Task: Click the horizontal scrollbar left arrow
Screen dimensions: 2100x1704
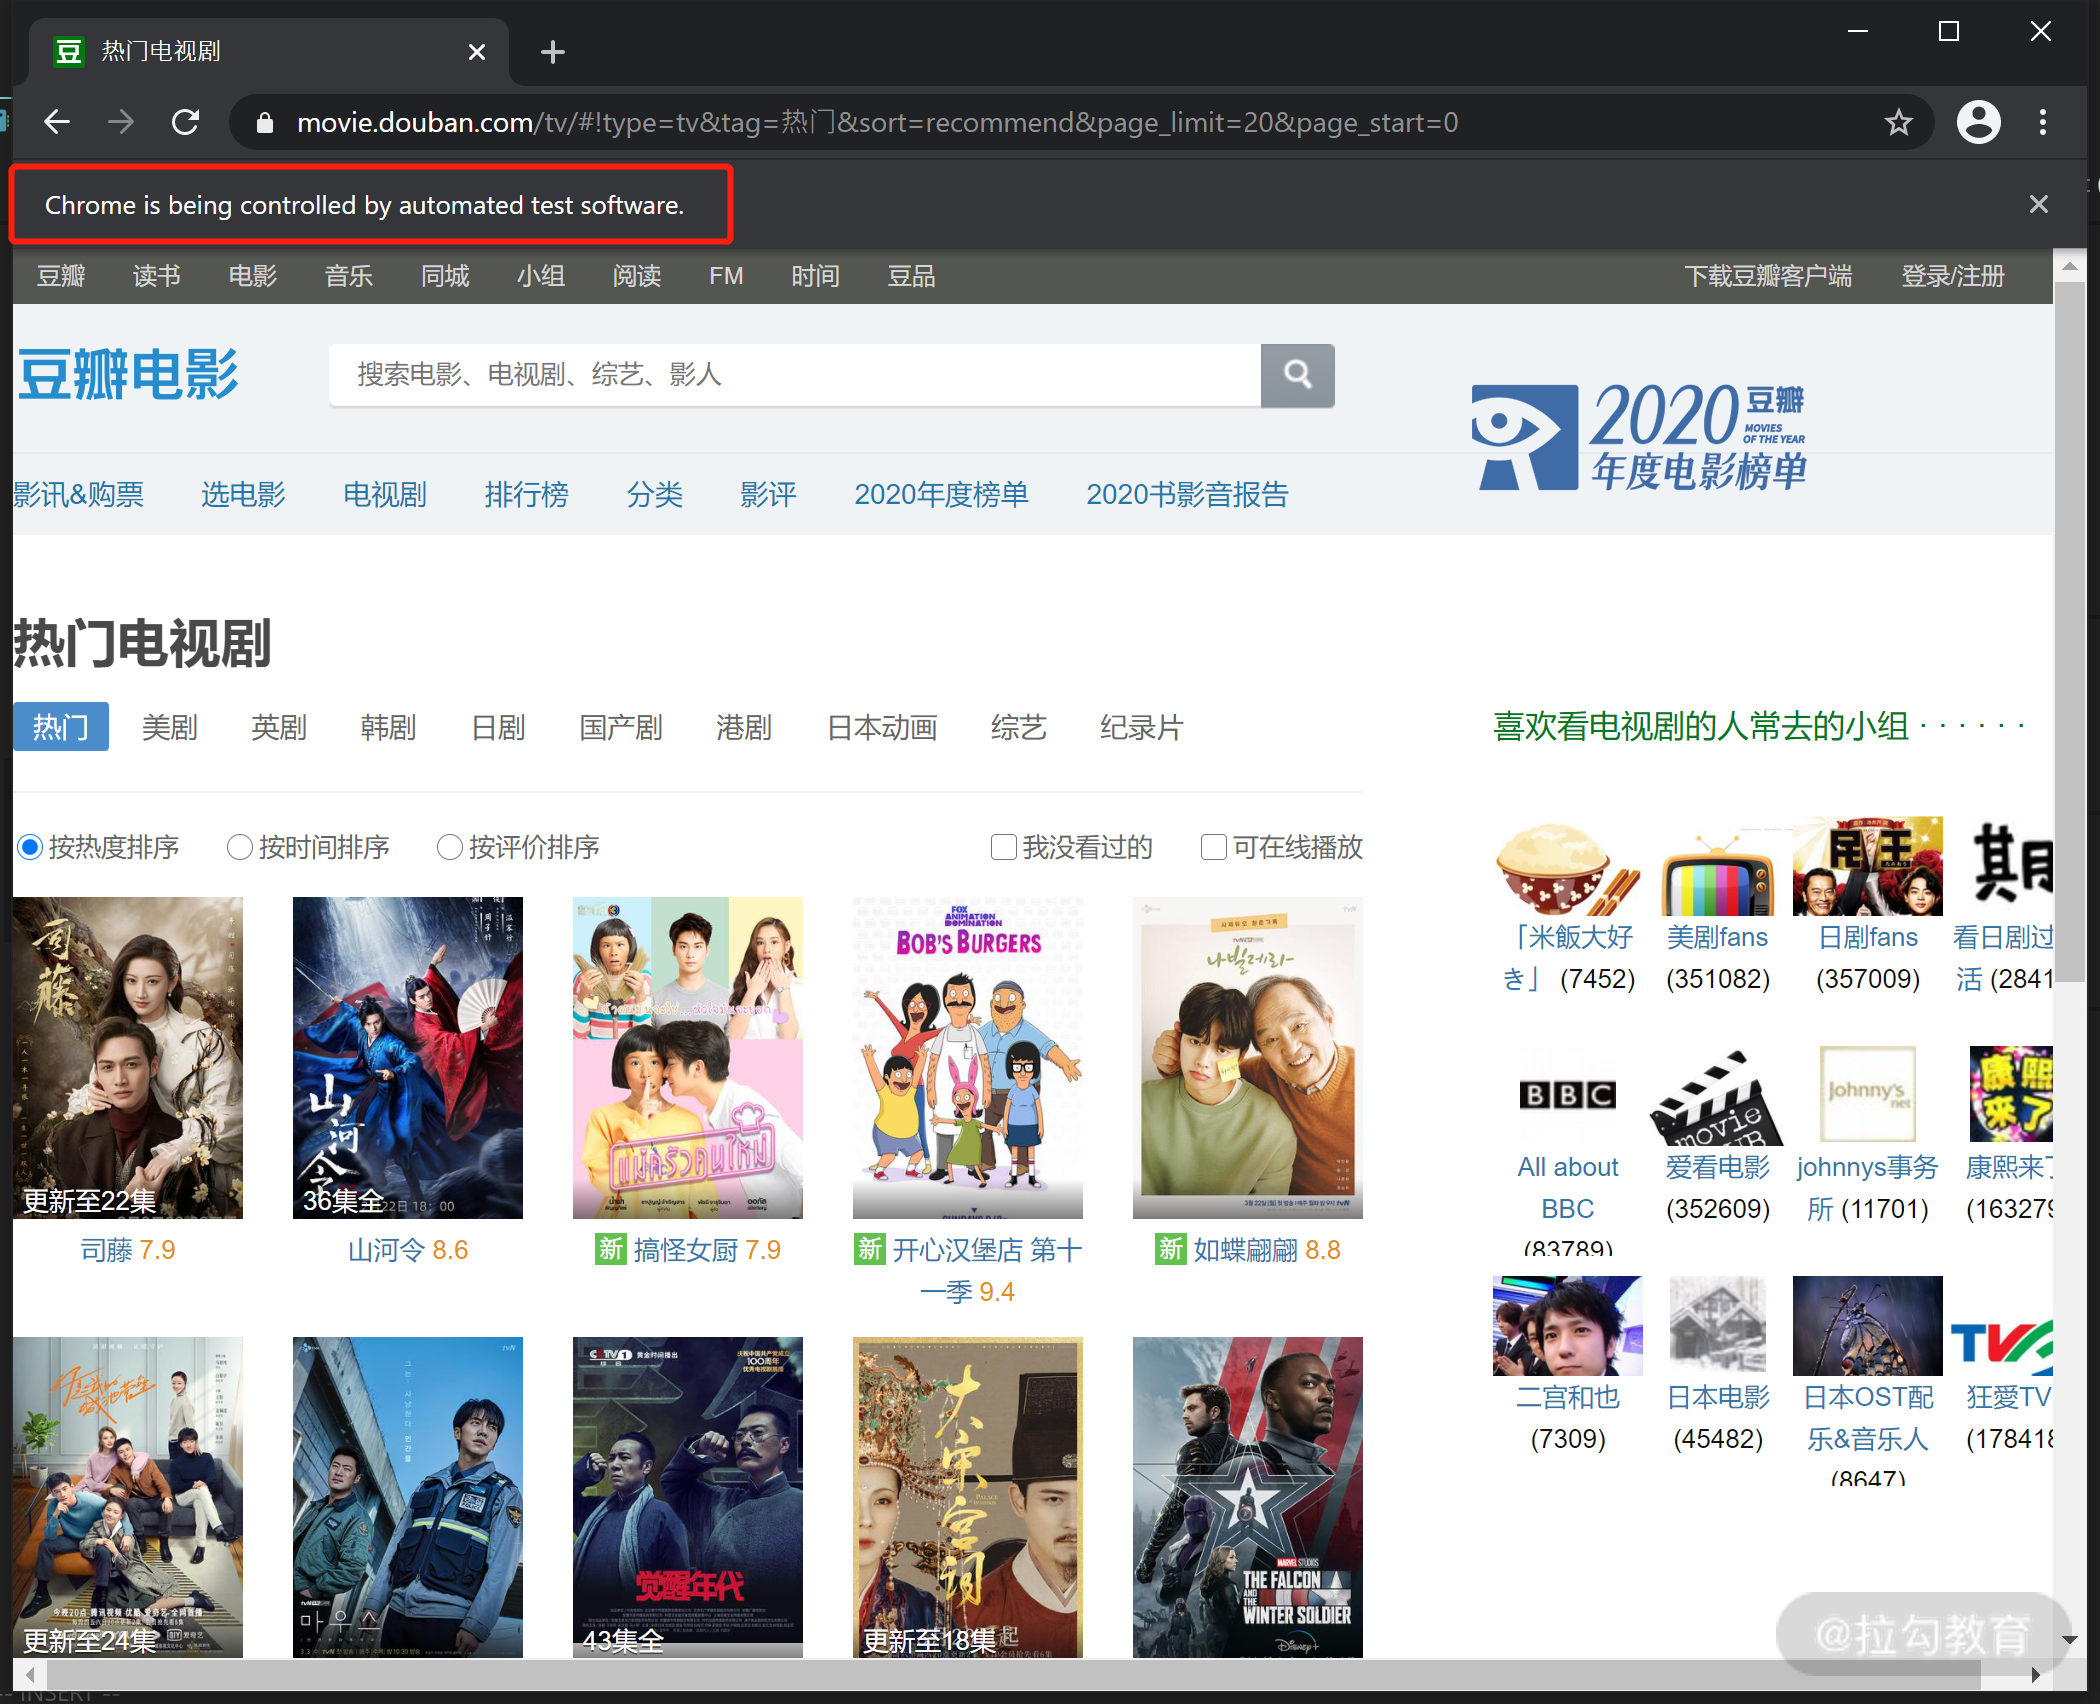Action: 30,1675
